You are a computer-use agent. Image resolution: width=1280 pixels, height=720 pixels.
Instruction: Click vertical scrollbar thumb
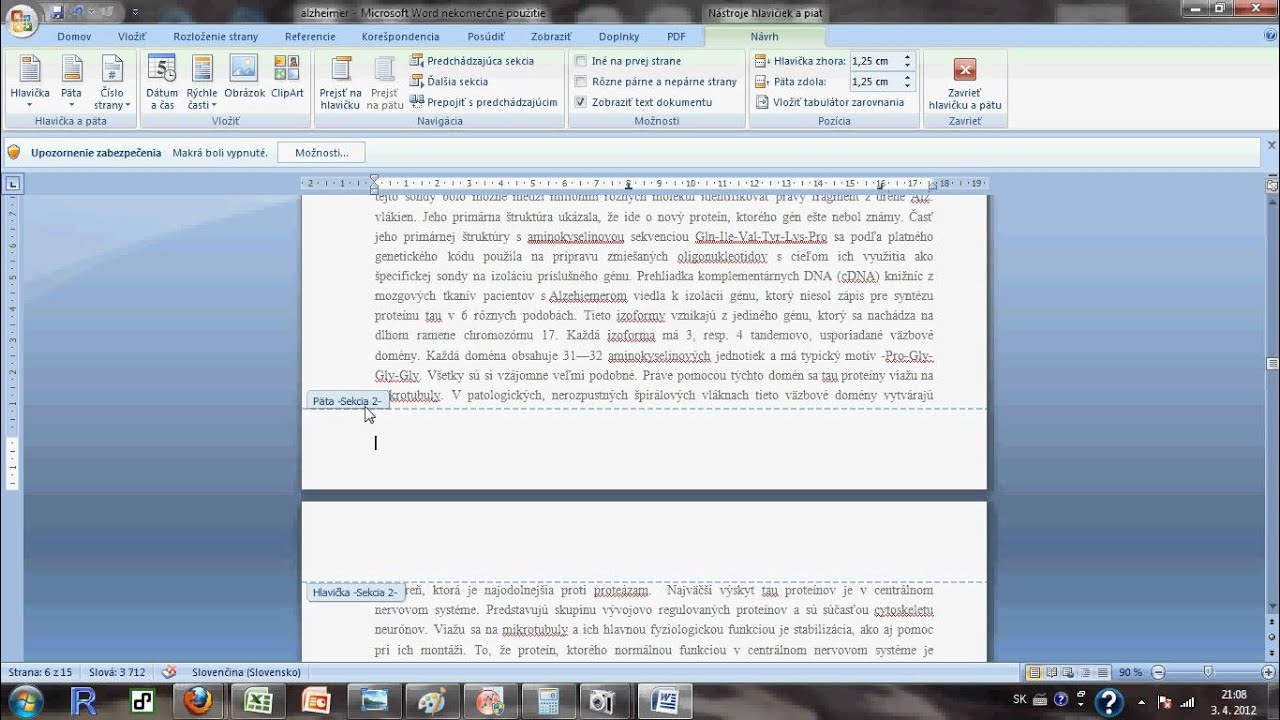1272,363
